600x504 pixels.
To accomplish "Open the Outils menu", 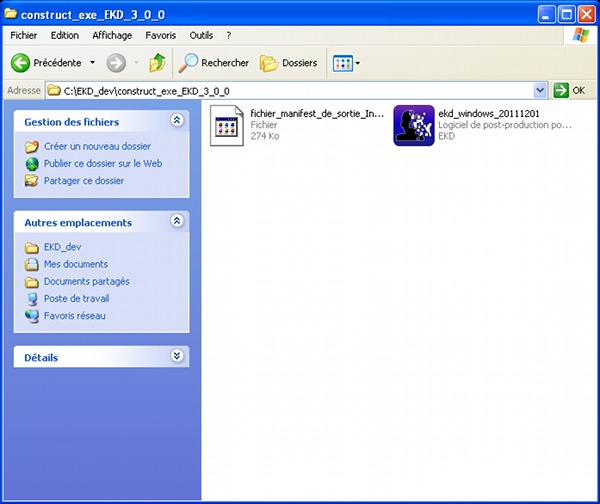I will coord(201,35).
